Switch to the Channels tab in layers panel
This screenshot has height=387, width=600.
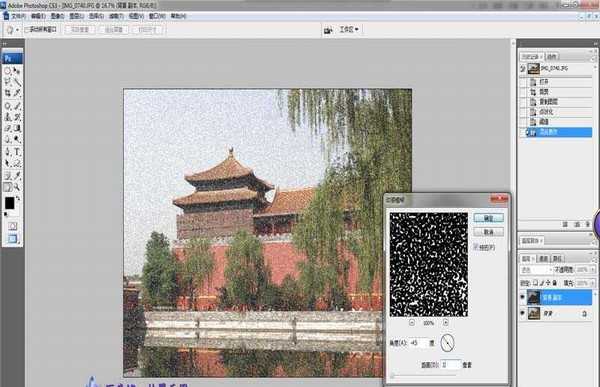(x=544, y=259)
